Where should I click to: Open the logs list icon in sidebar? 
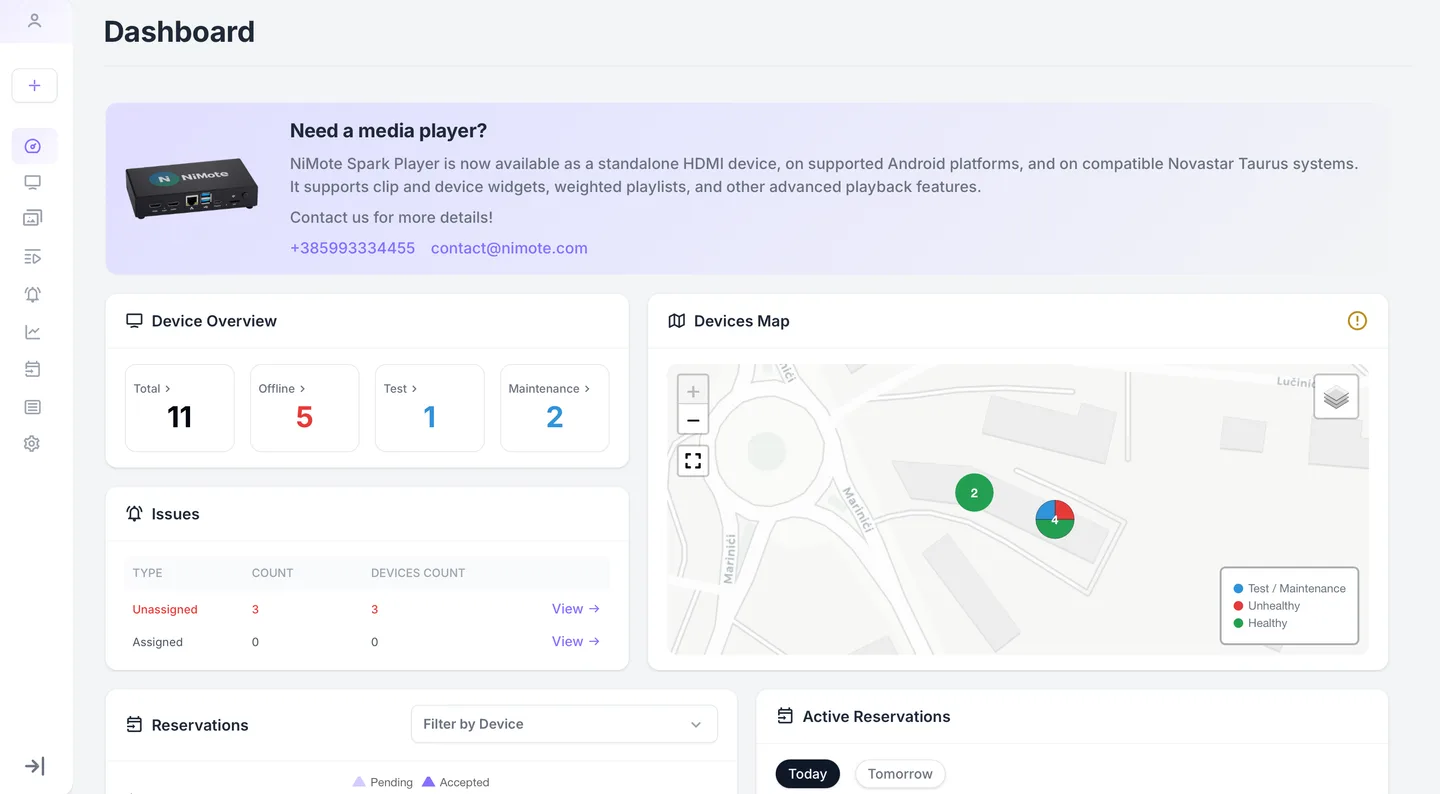click(x=33, y=407)
